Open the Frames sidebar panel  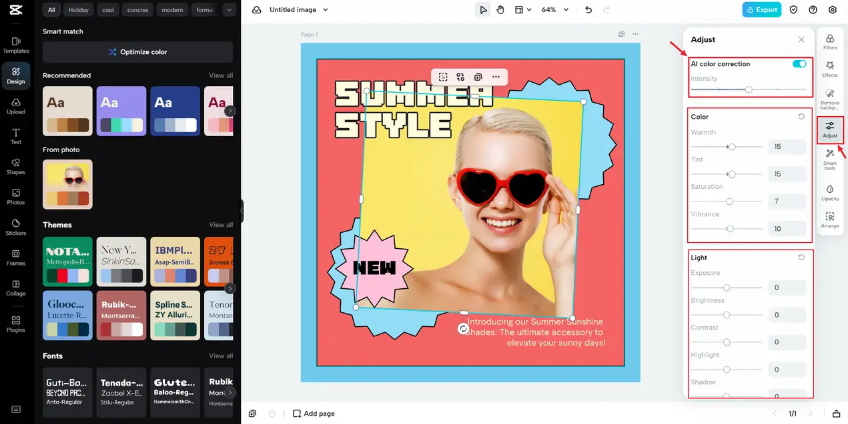coord(16,258)
